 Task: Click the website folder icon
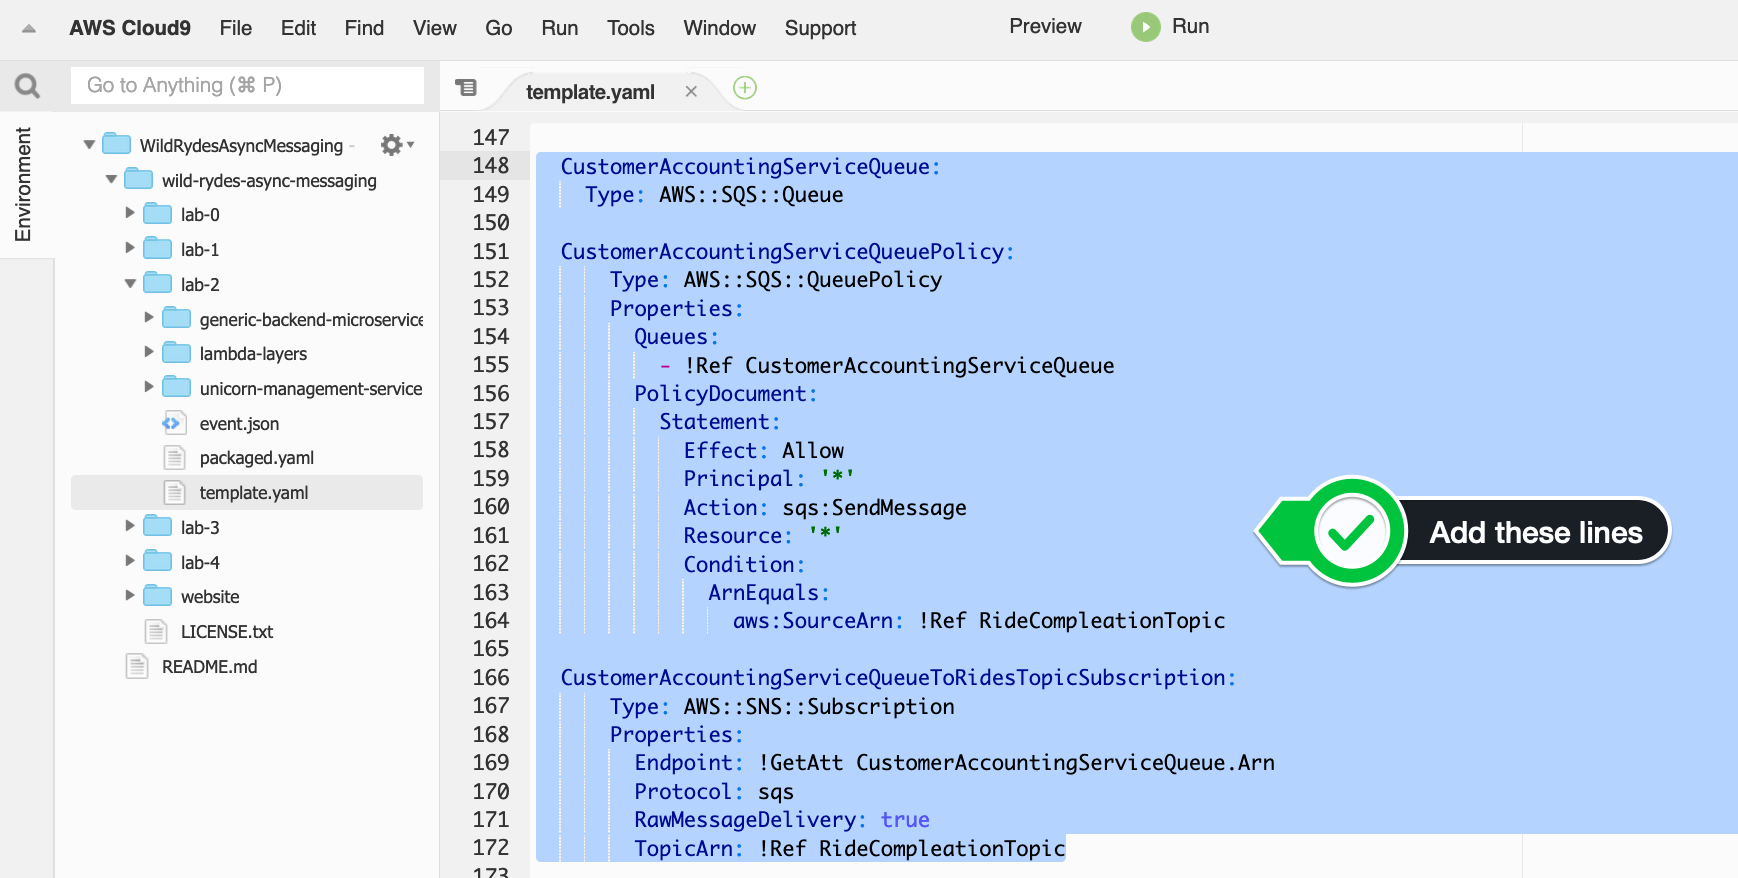[158, 596]
